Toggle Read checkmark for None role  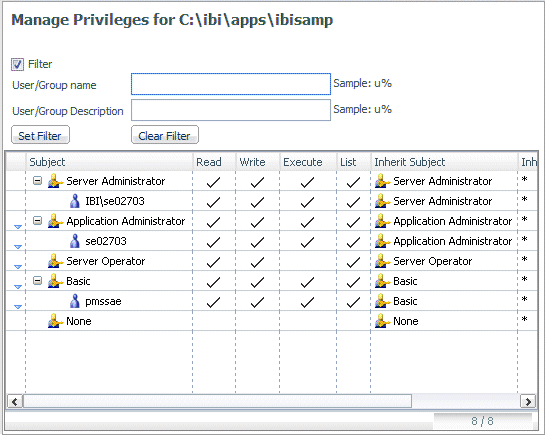pyautogui.click(x=213, y=321)
